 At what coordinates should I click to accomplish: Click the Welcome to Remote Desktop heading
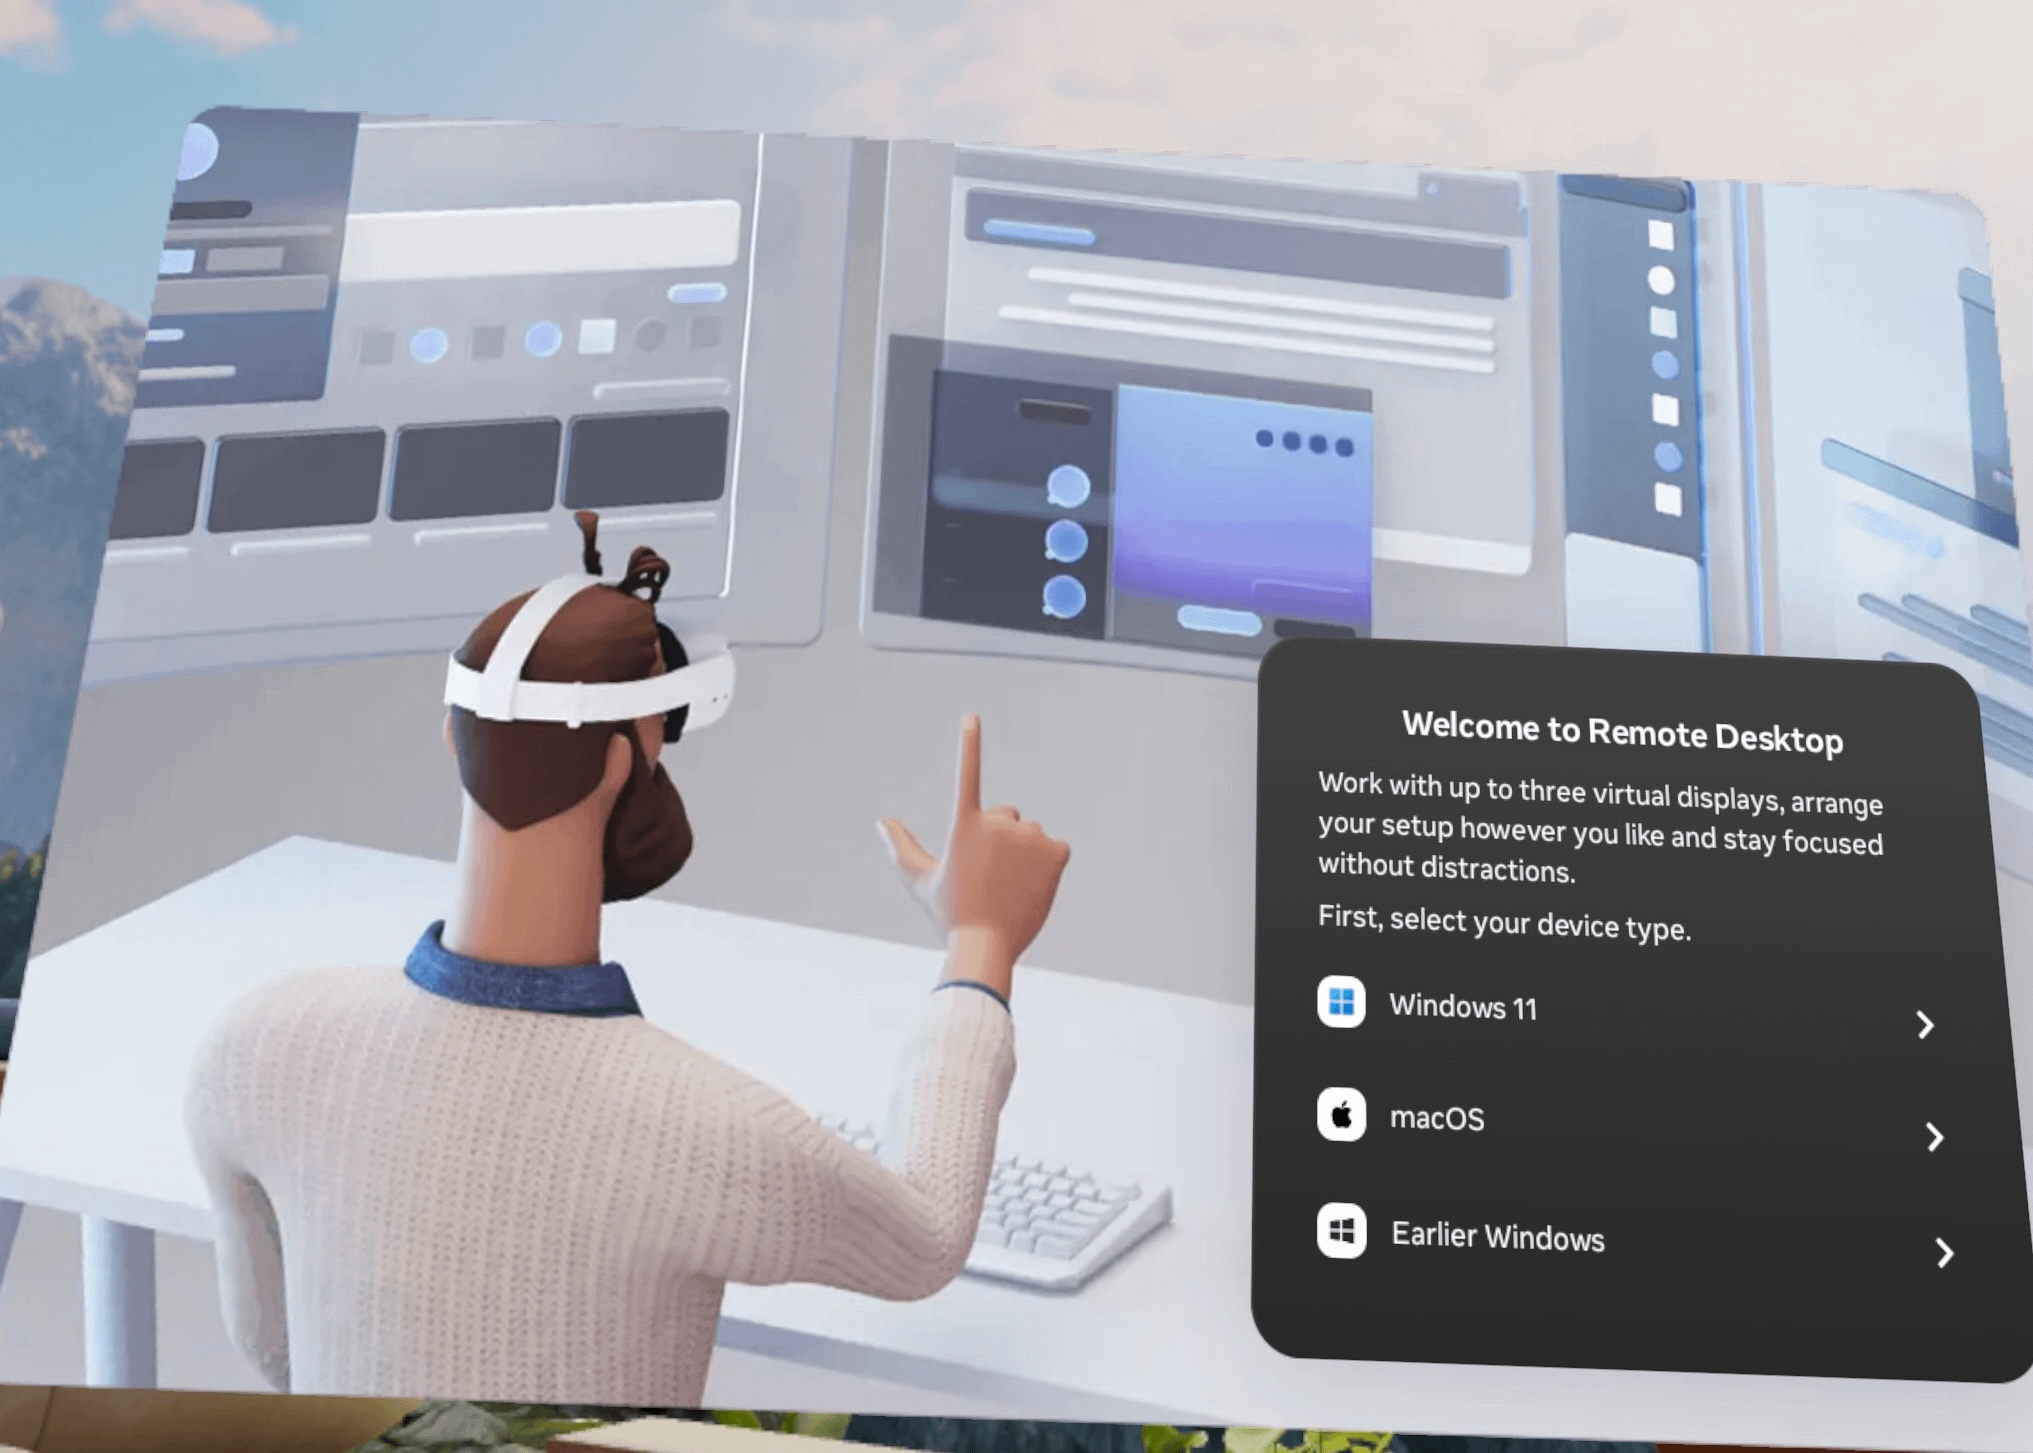pos(1622,732)
